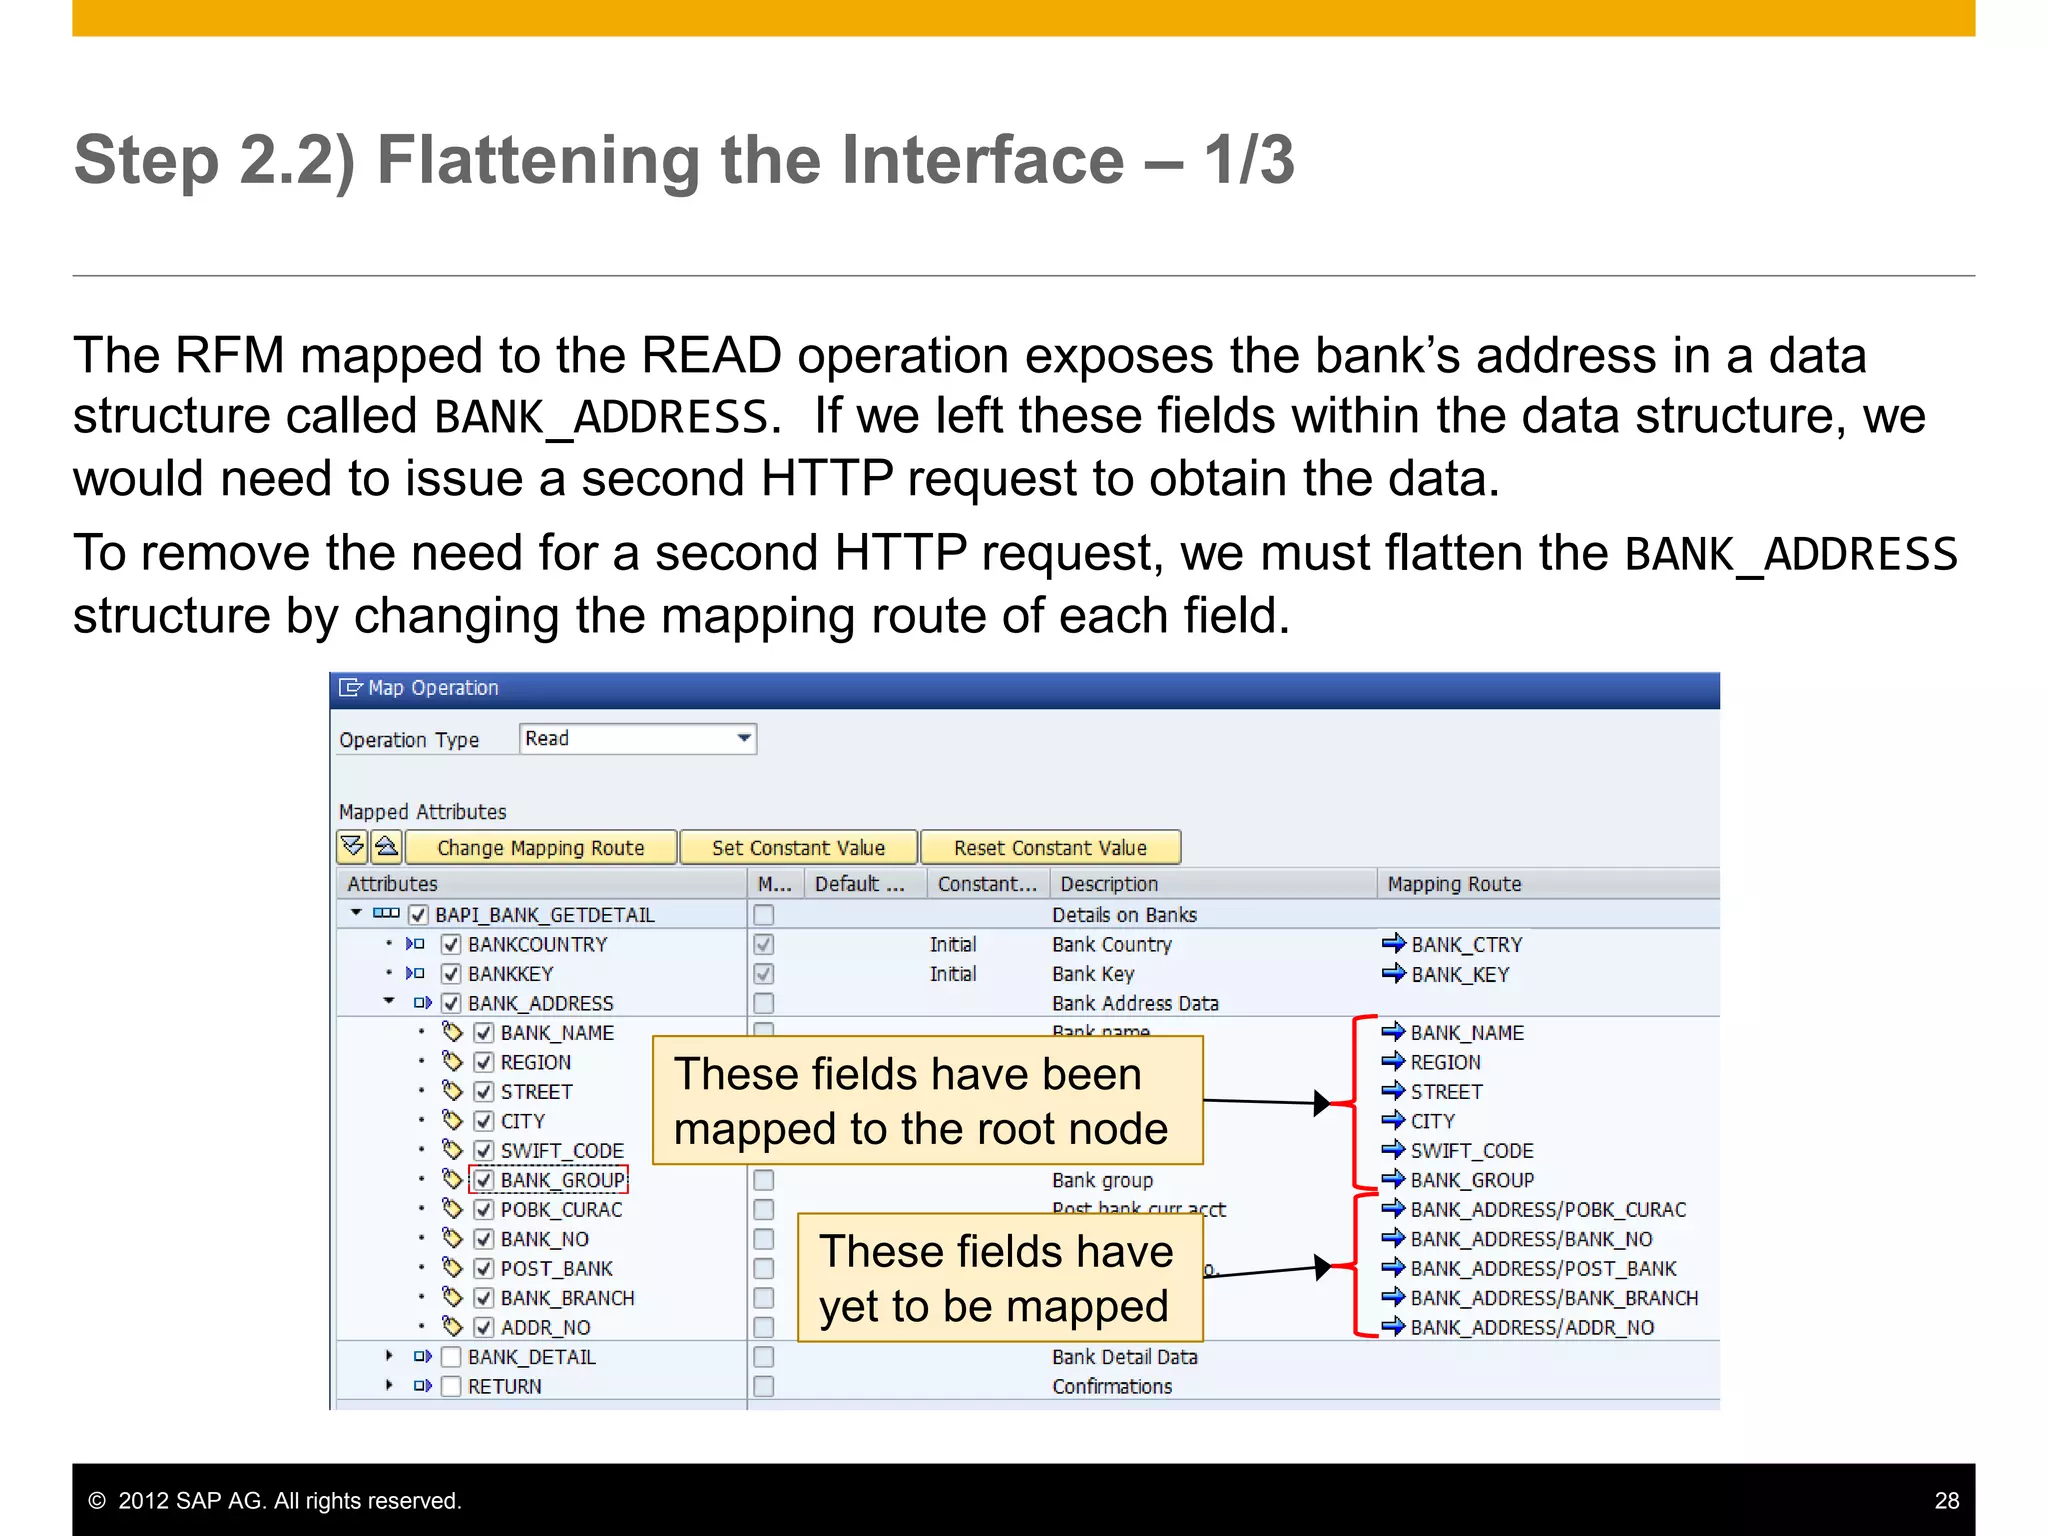Viewport: 2048px width, 1536px height.
Task: Select the ADDR_NO tree row
Action: point(545,1328)
